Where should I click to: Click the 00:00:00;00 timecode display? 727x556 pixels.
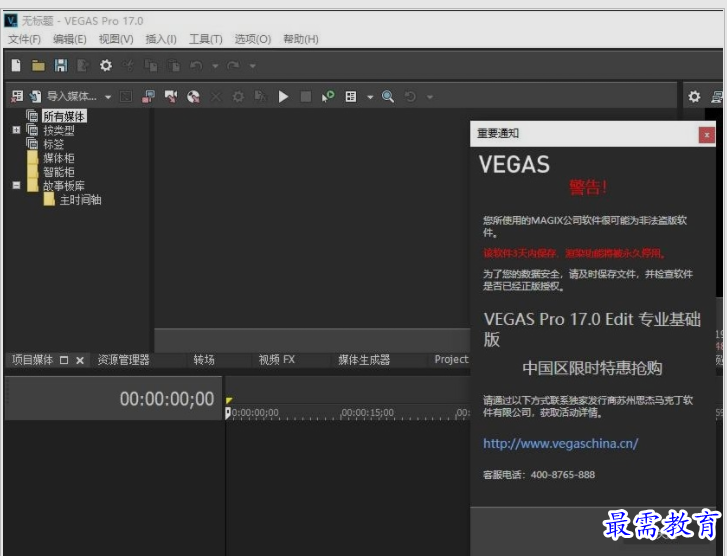167,399
